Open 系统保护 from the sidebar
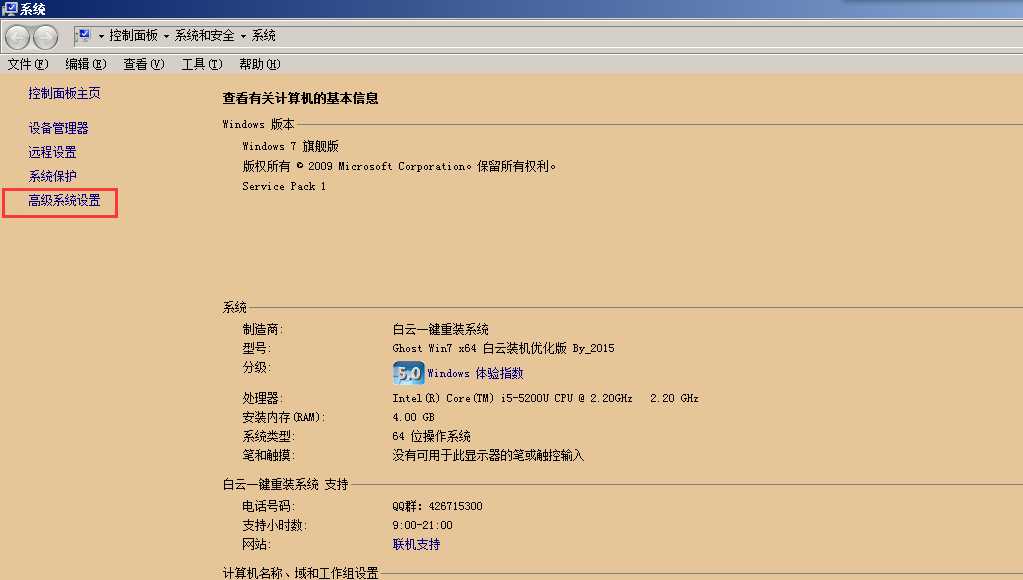This screenshot has height=580, width=1023. click(51, 176)
